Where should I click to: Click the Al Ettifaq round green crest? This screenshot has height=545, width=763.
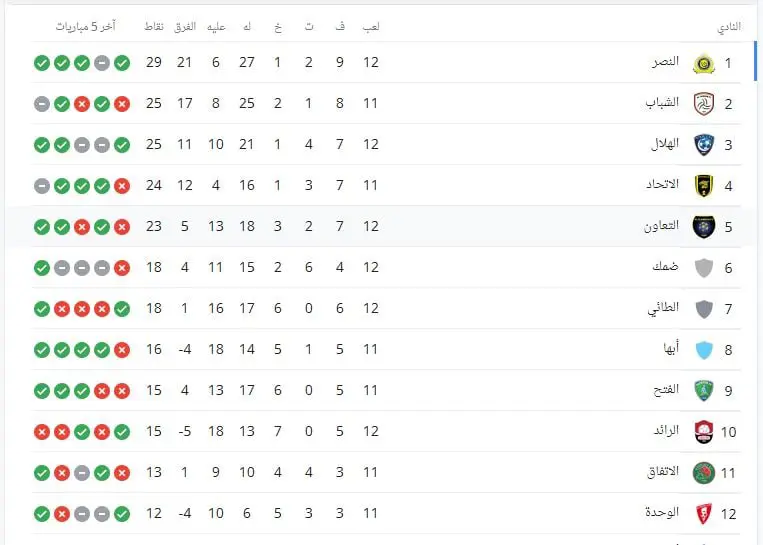pos(704,472)
